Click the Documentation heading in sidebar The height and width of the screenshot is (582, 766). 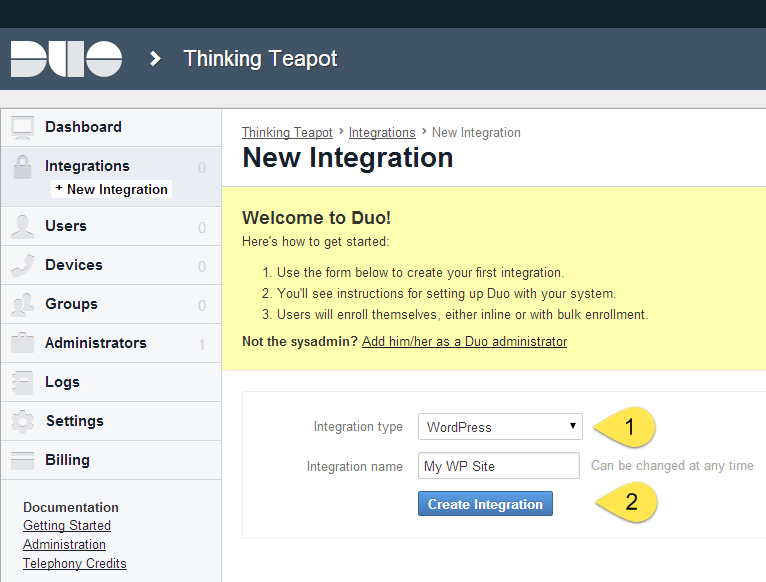71,507
